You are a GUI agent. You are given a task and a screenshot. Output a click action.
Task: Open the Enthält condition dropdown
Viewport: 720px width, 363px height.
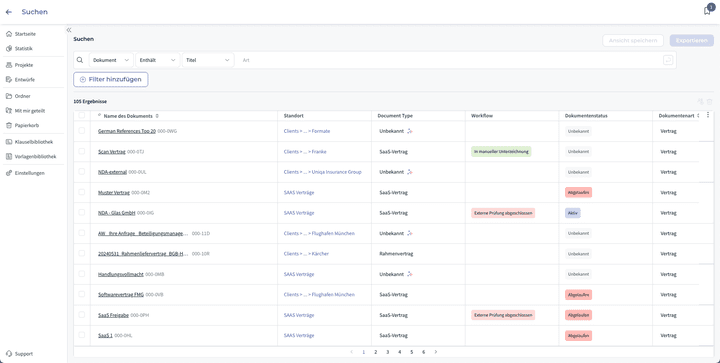[158, 60]
